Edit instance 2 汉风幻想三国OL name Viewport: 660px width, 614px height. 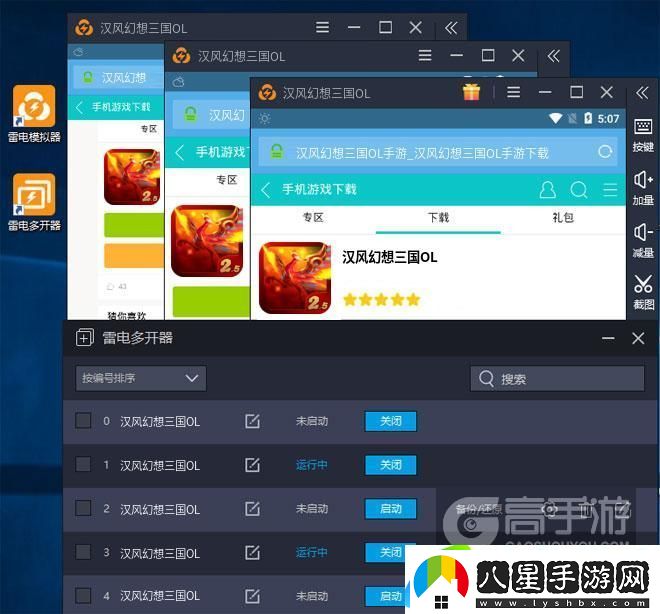[252, 509]
